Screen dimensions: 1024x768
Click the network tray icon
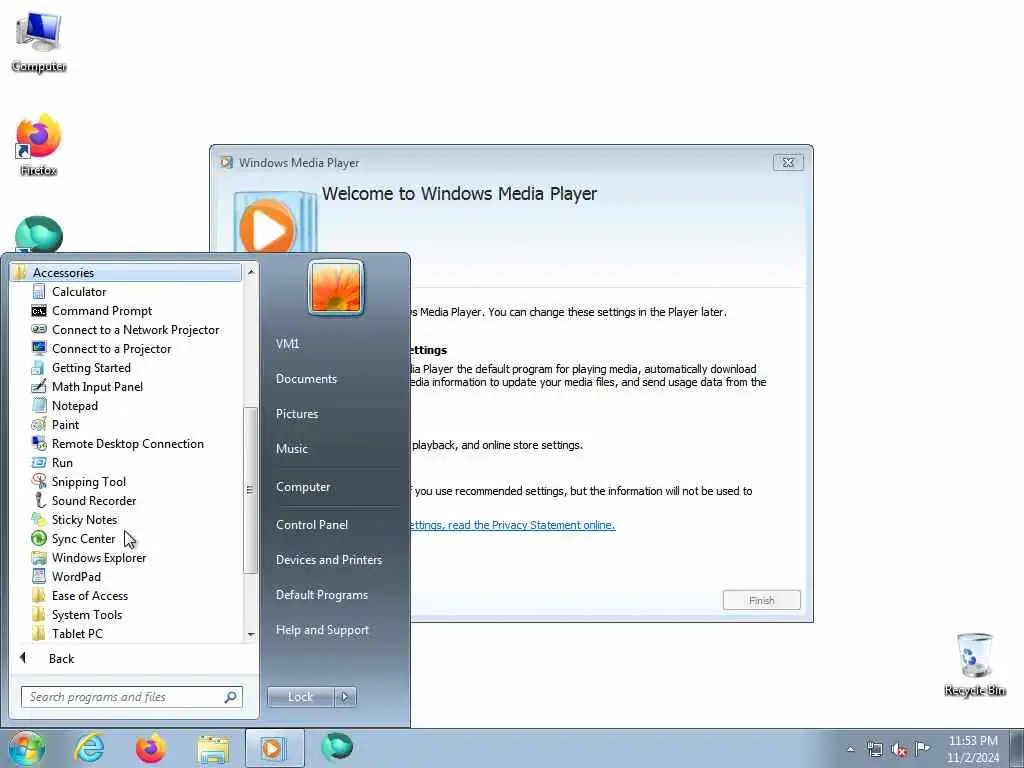coord(874,750)
